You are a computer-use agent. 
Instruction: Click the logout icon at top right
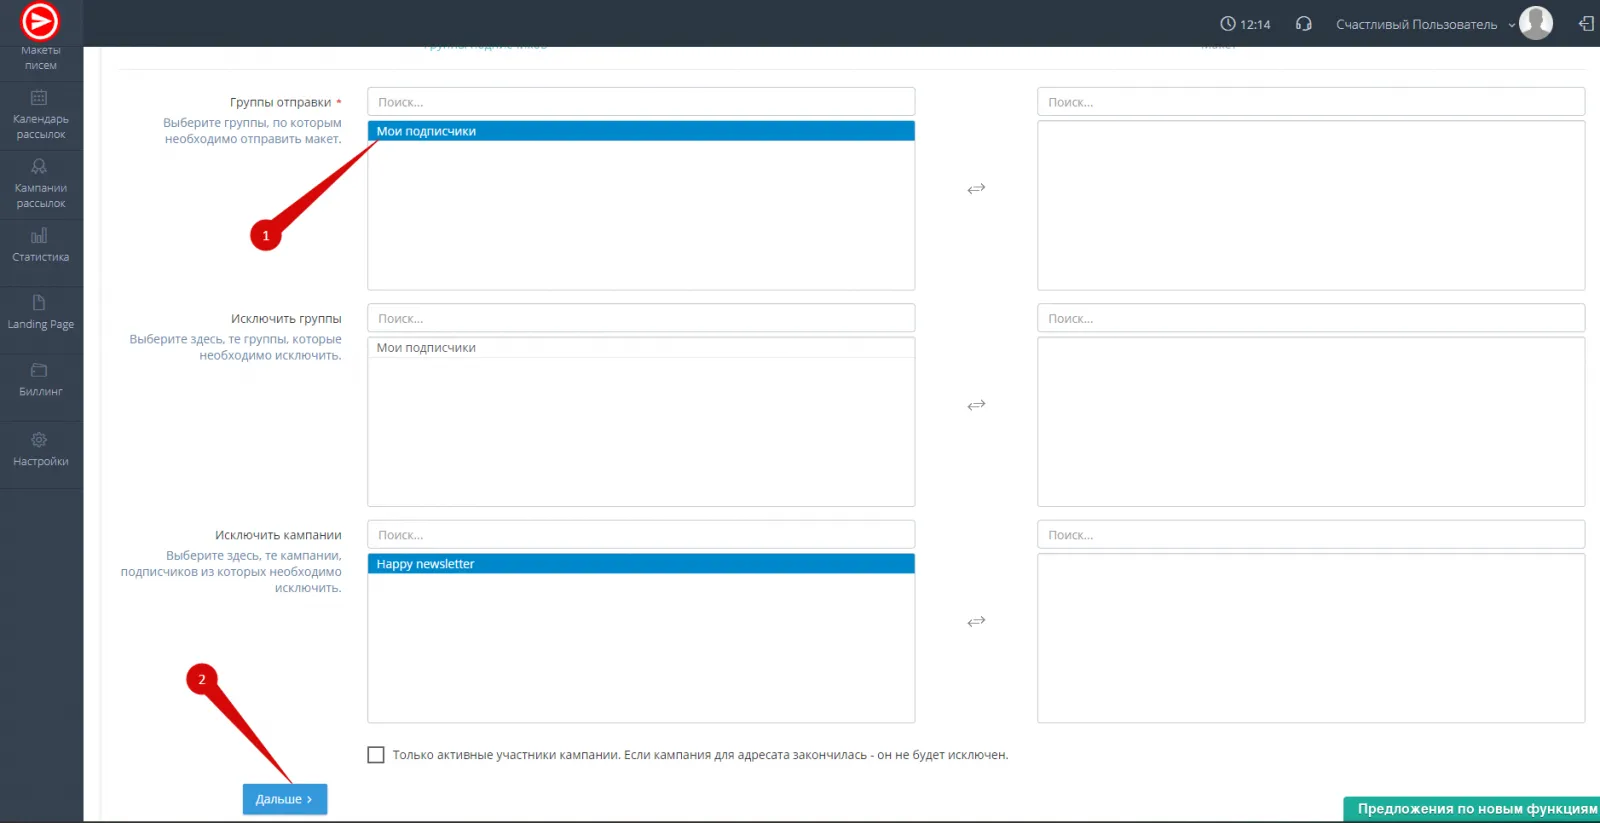[x=1585, y=24]
